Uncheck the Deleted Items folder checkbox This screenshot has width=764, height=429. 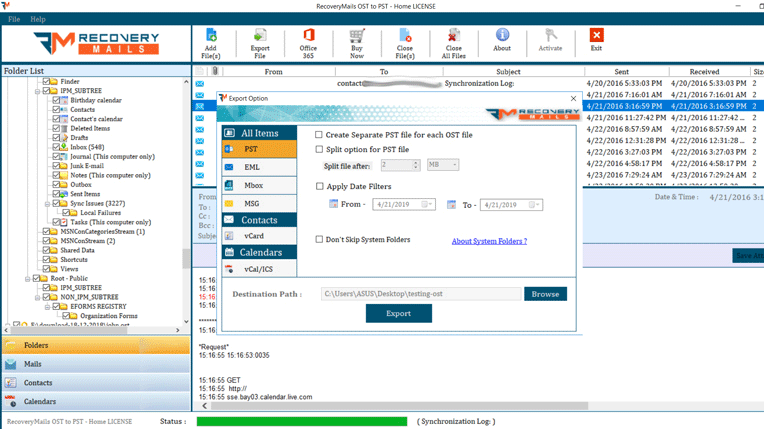[56, 128]
